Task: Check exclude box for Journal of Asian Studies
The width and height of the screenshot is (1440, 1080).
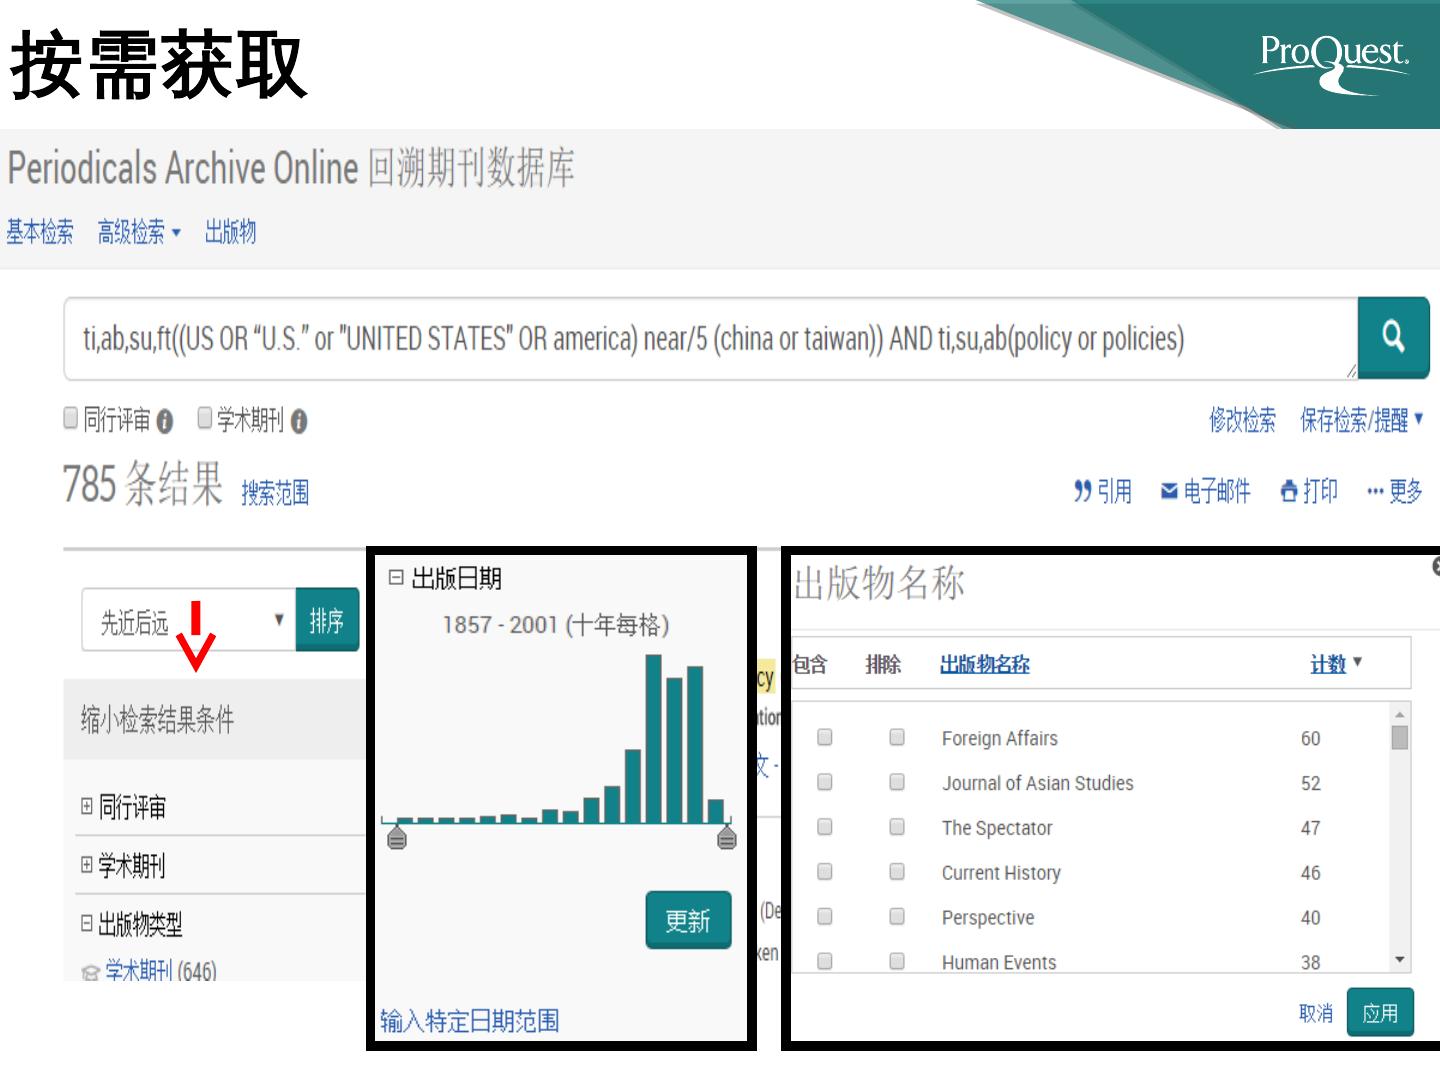Action: (x=897, y=782)
